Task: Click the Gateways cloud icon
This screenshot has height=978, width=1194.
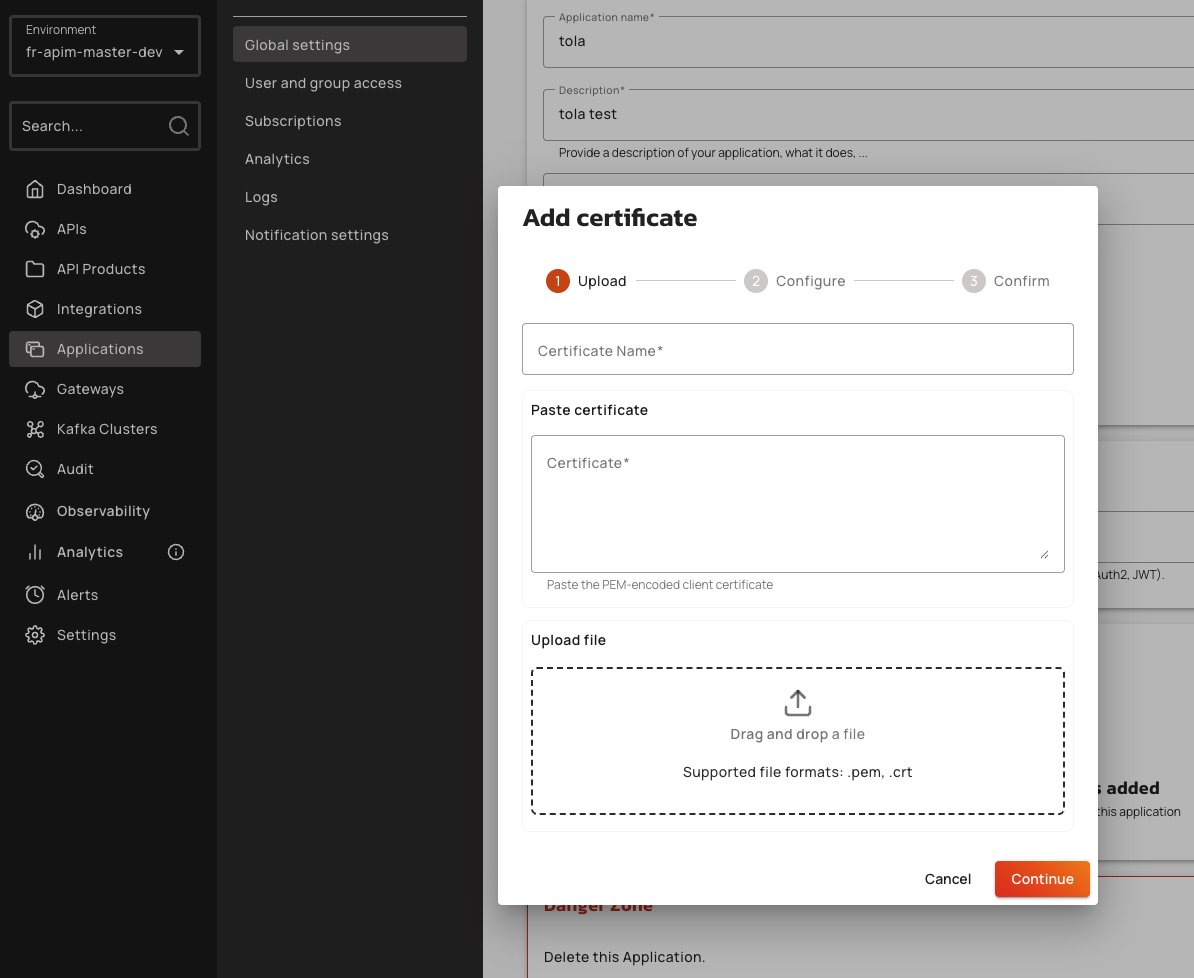Action: (35, 389)
